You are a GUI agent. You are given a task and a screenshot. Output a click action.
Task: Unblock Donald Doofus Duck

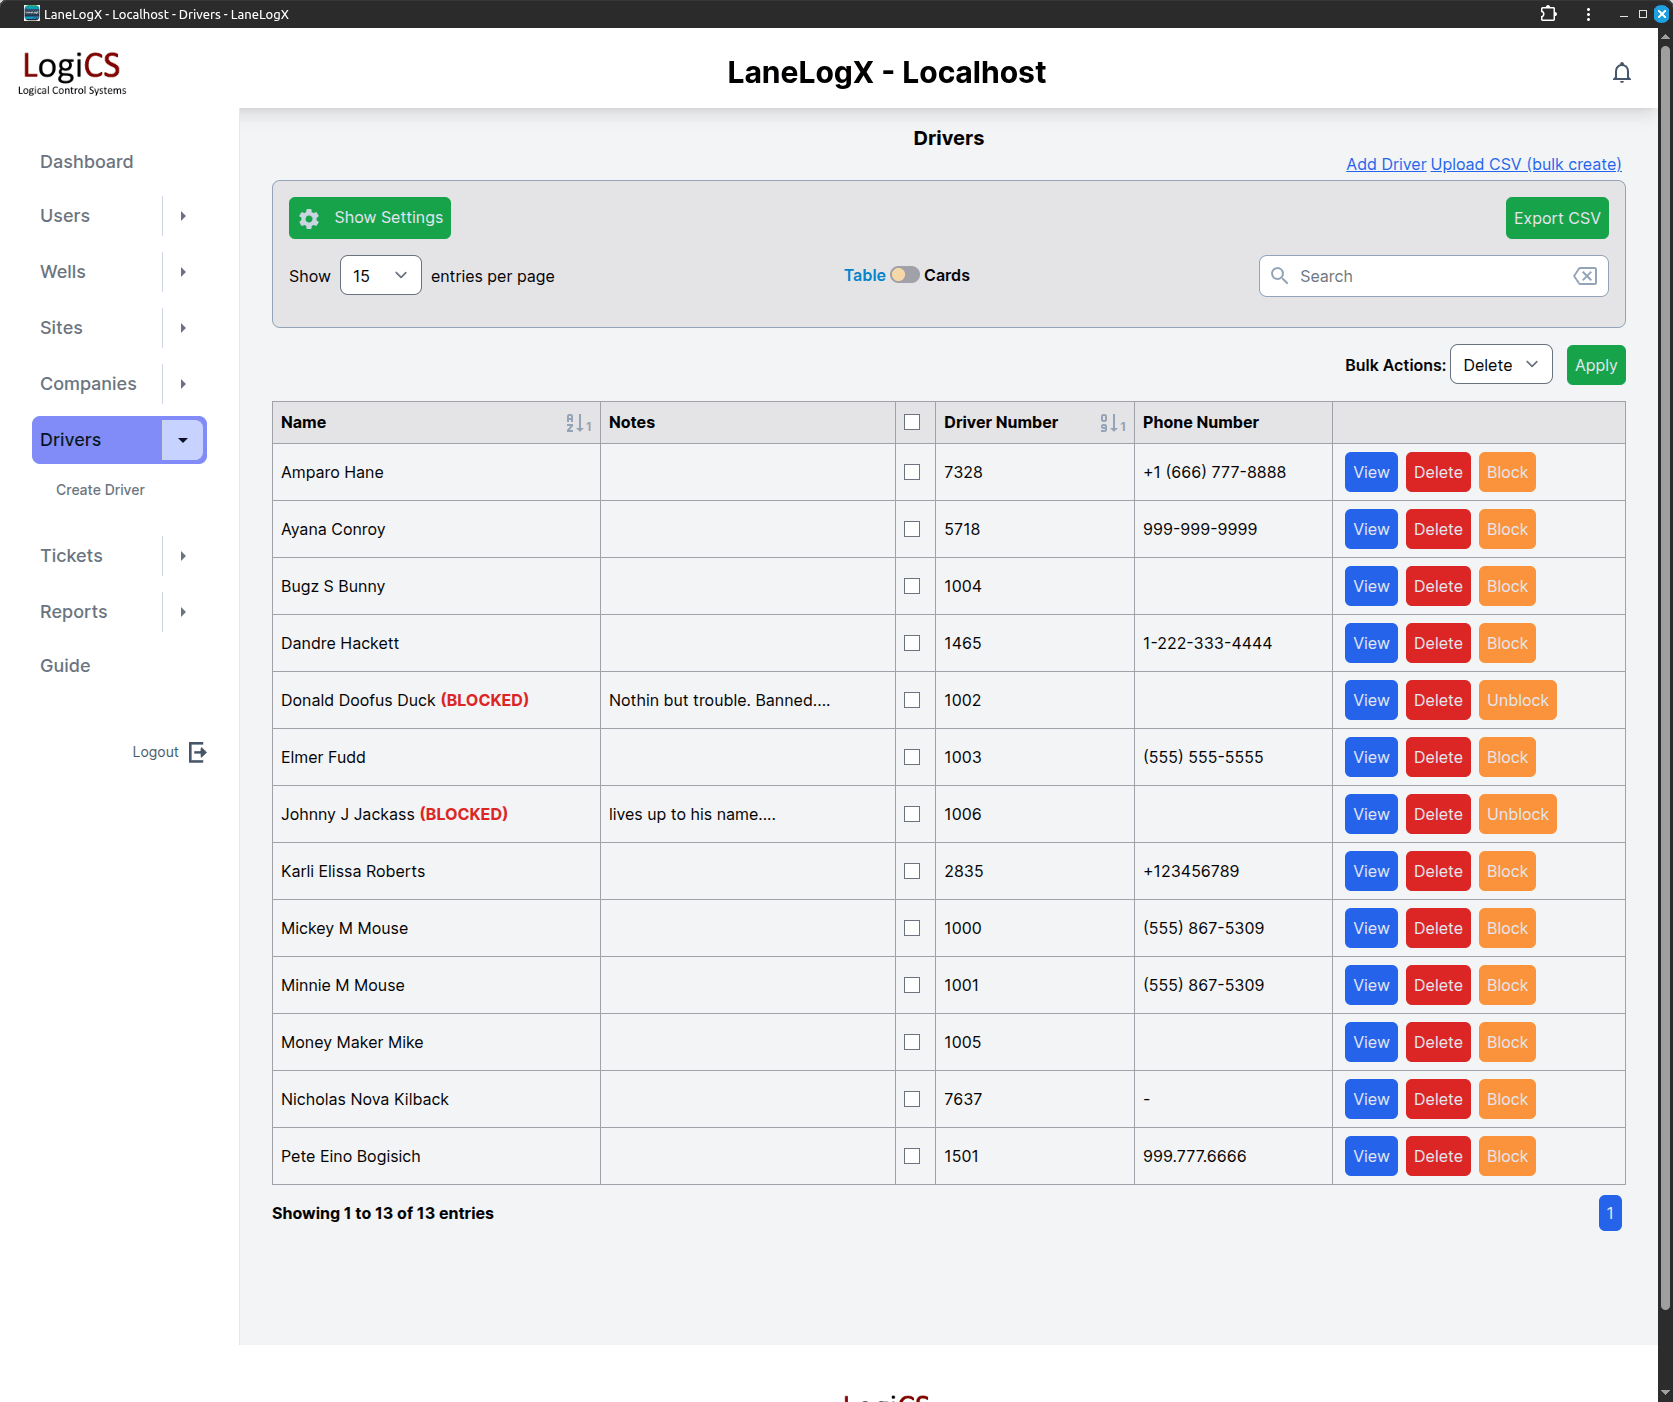[1516, 700]
